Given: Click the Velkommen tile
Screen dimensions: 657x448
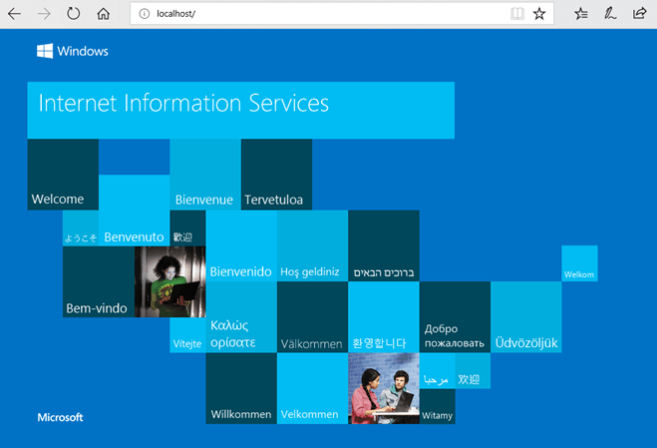Looking at the screenshot, I should [312, 388].
